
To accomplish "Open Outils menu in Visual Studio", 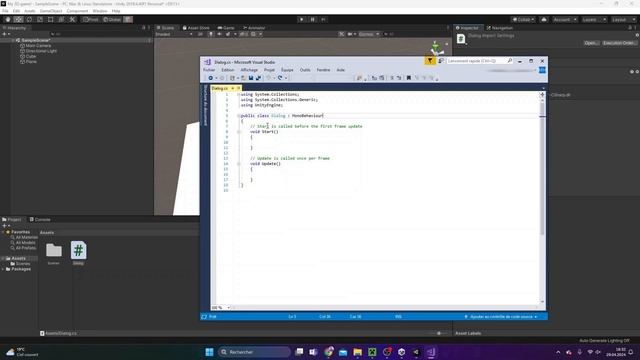I will (305, 70).
